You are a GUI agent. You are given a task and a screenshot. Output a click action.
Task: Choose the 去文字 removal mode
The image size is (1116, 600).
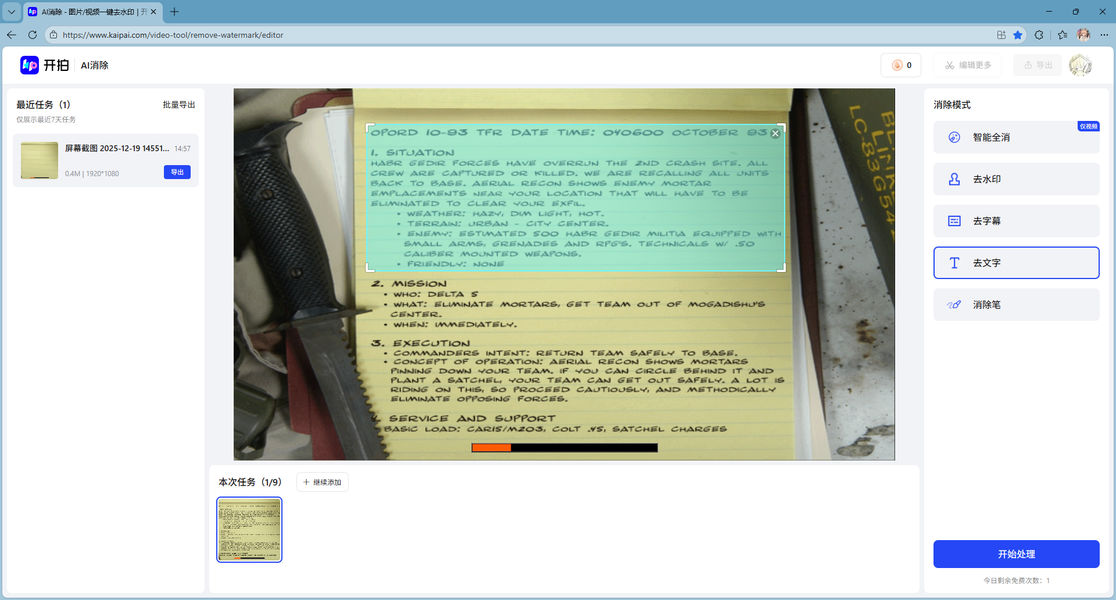(1016, 262)
